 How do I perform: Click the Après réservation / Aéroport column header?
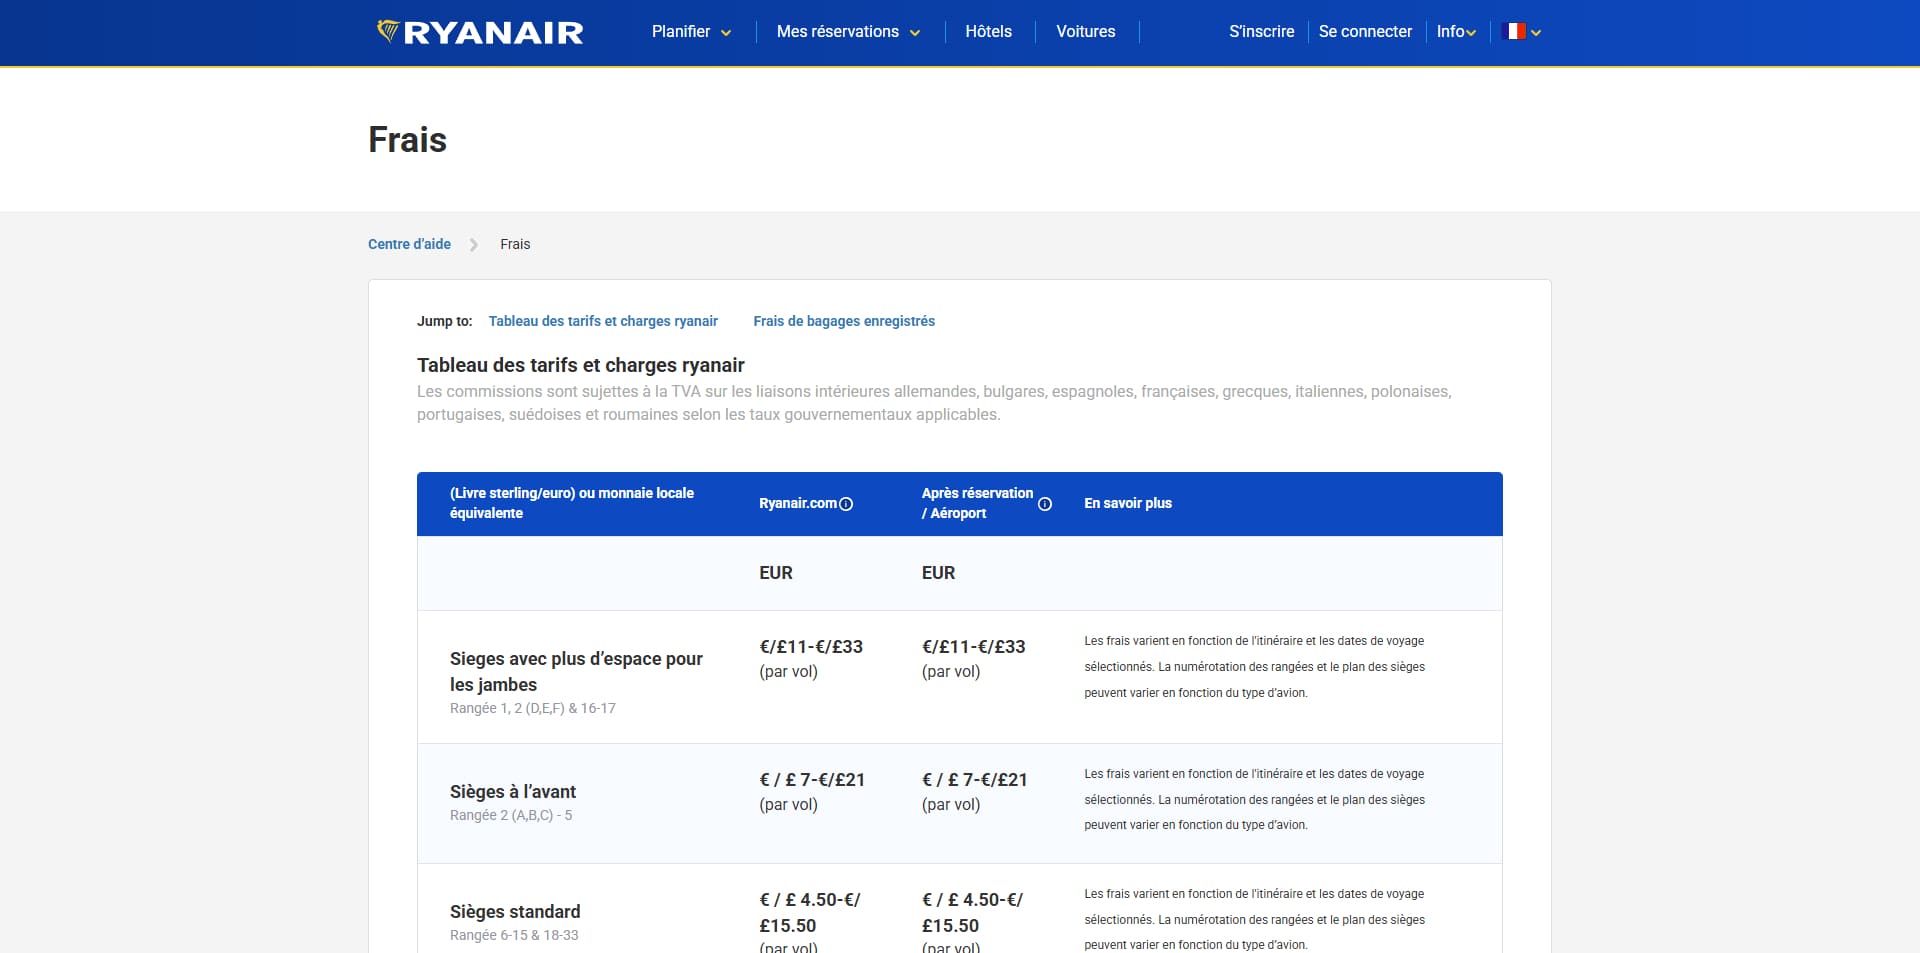pos(977,503)
